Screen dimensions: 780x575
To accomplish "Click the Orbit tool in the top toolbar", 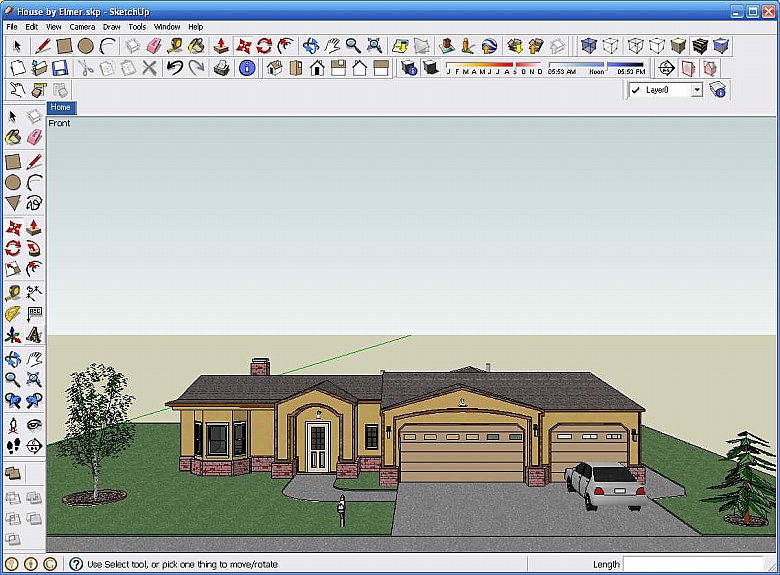I will click(311, 46).
